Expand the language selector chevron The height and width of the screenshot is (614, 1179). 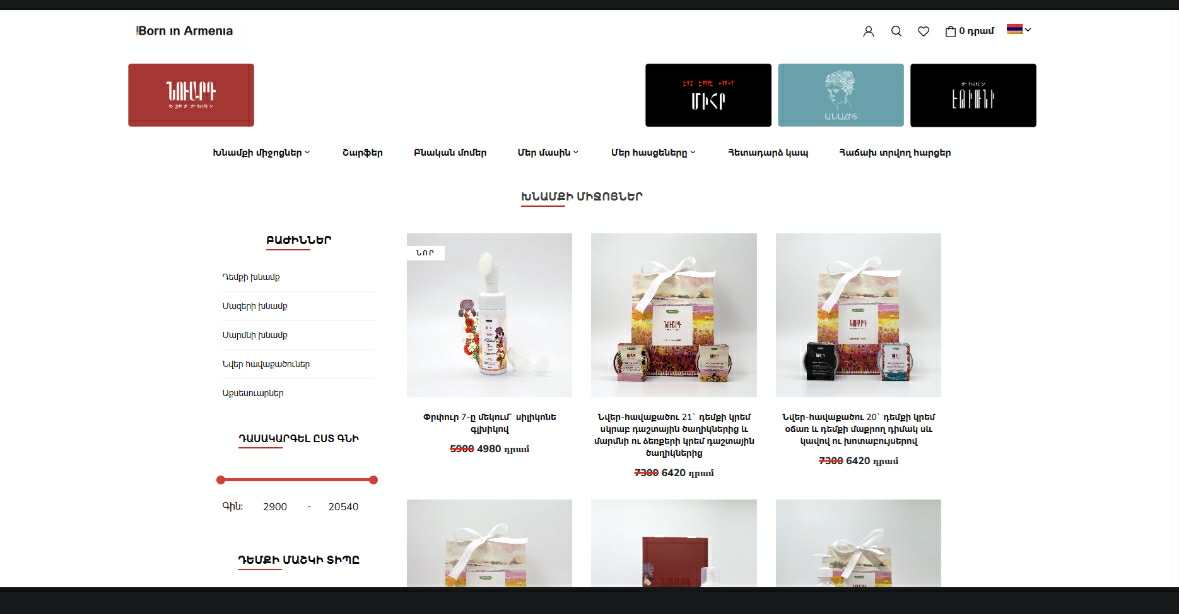tap(1028, 29)
